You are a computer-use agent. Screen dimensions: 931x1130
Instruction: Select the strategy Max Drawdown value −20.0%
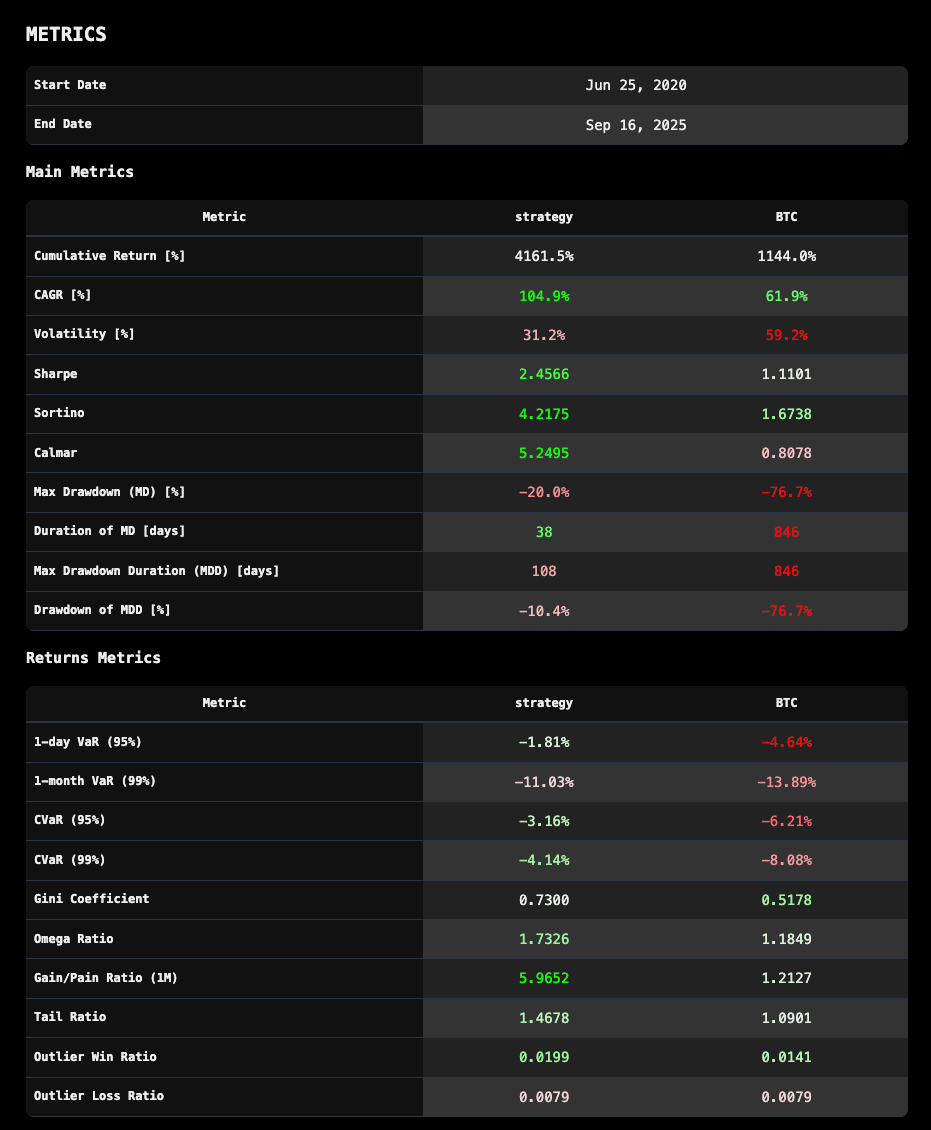[x=544, y=492]
